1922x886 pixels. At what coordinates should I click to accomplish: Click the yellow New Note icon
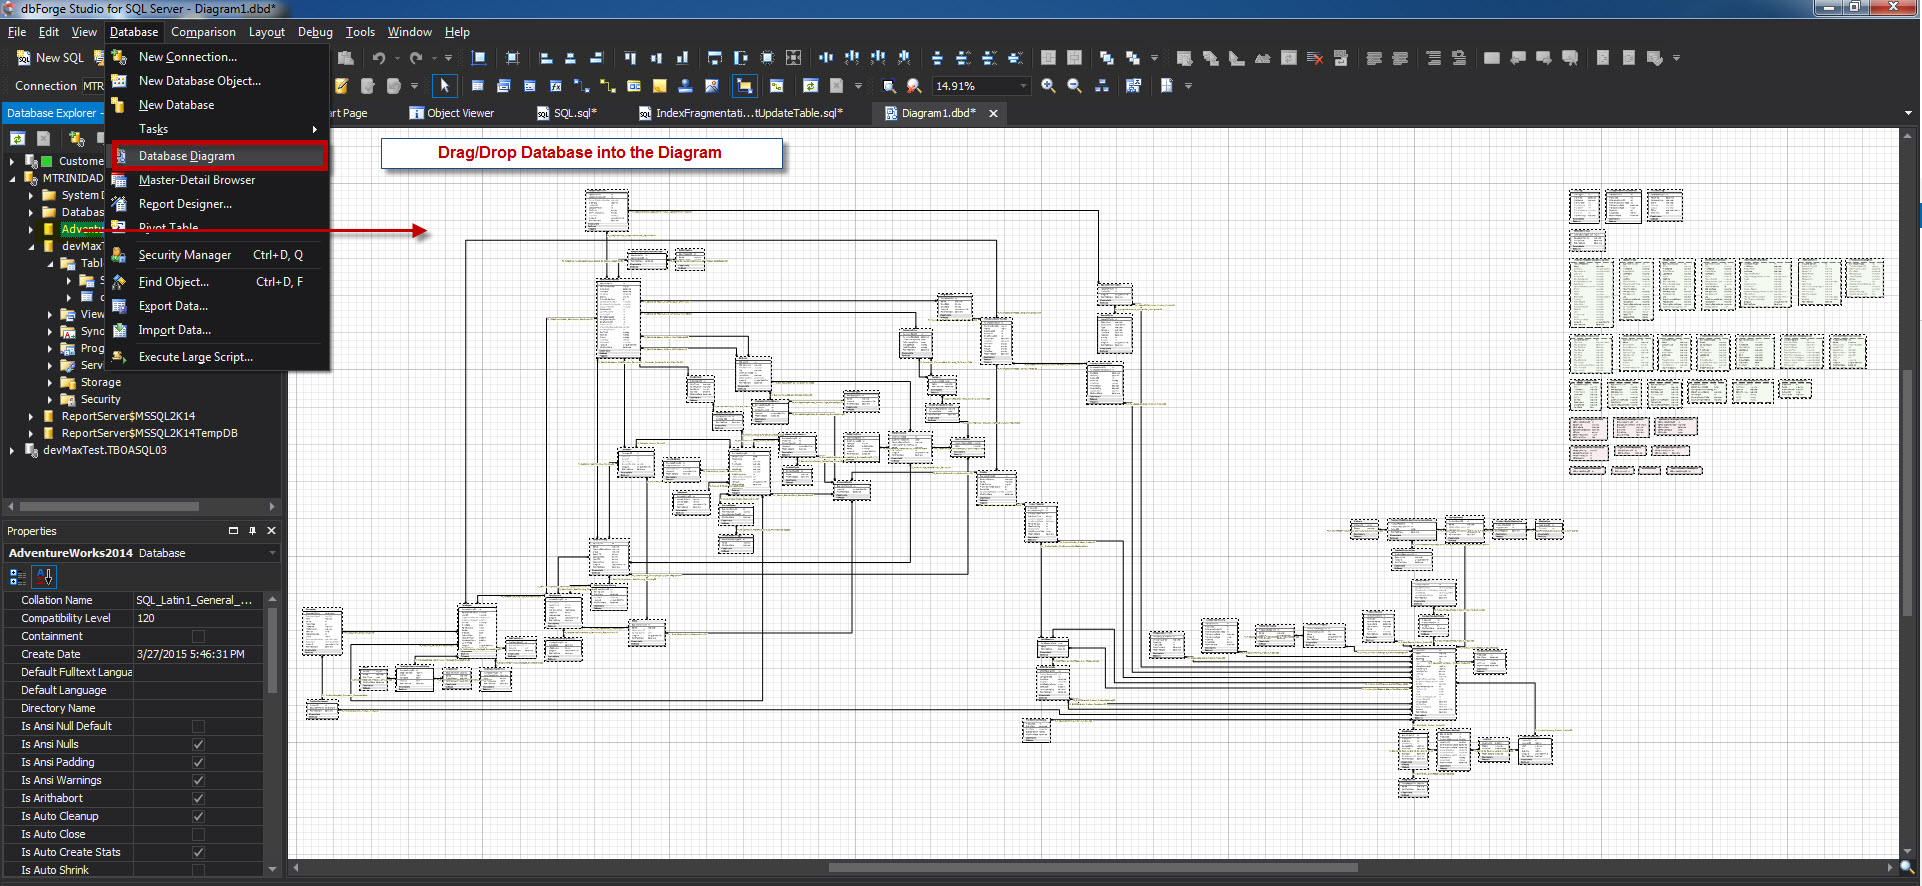(660, 86)
